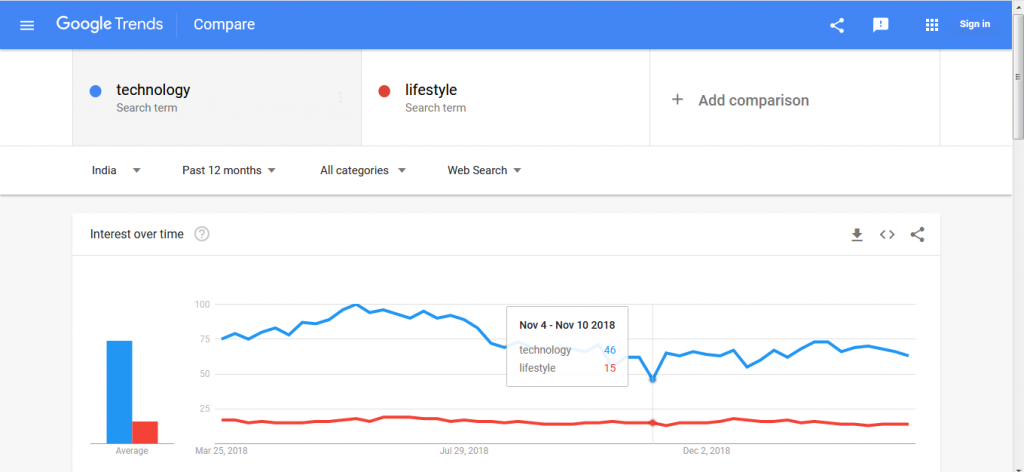Click the page vertical scrollbar
Viewport: 1024px width, 472px height.
[1018, 236]
